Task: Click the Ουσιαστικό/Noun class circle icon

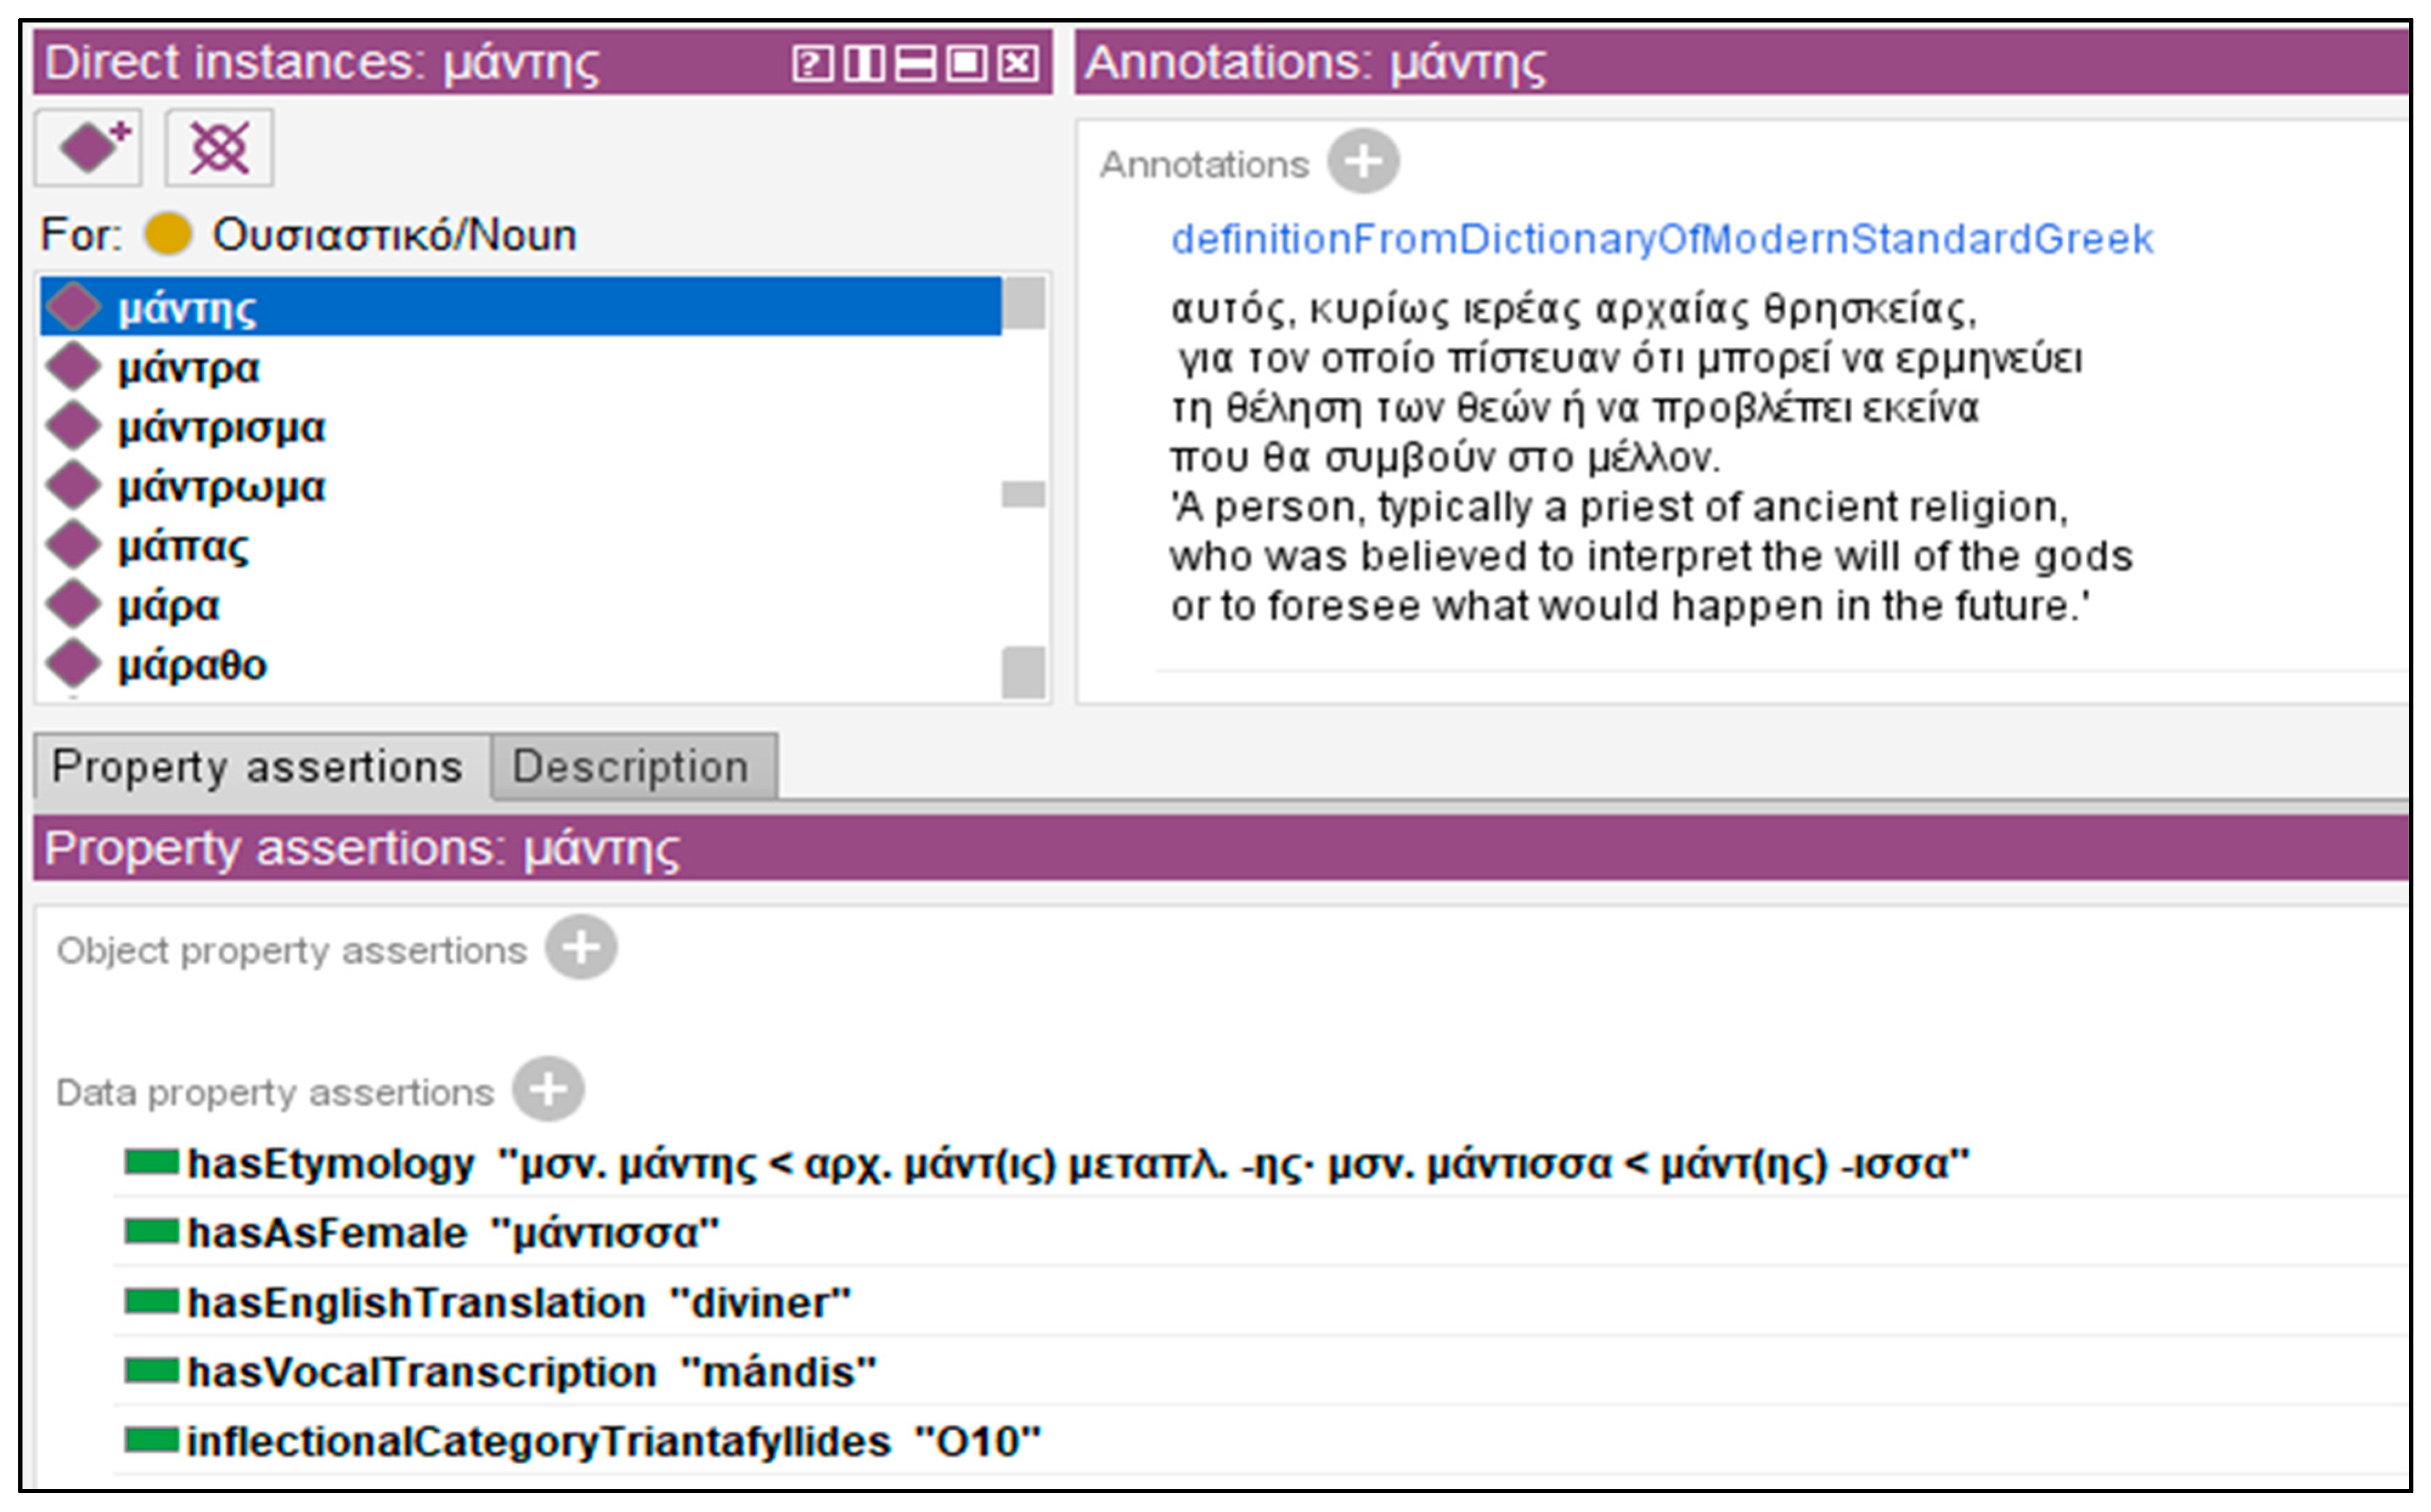Action: tap(167, 235)
